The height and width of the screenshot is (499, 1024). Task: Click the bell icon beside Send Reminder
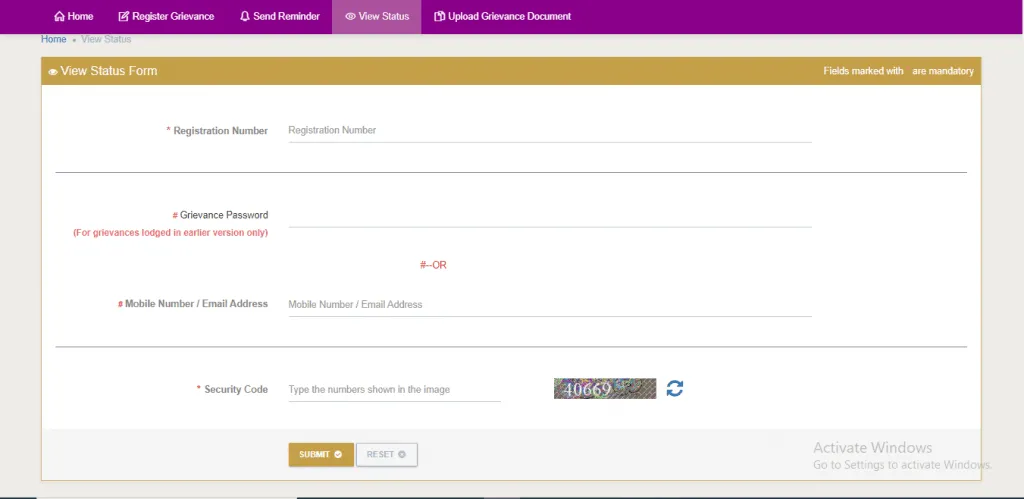(245, 17)
